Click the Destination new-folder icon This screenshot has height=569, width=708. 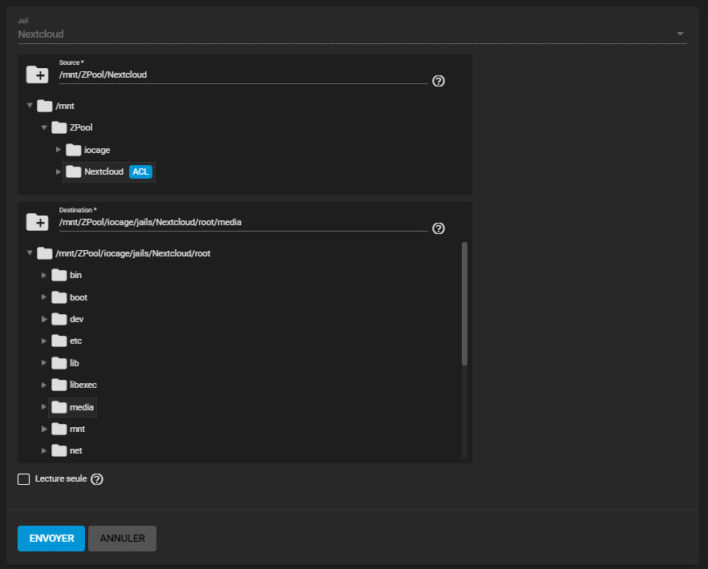(x=36, y=222)
